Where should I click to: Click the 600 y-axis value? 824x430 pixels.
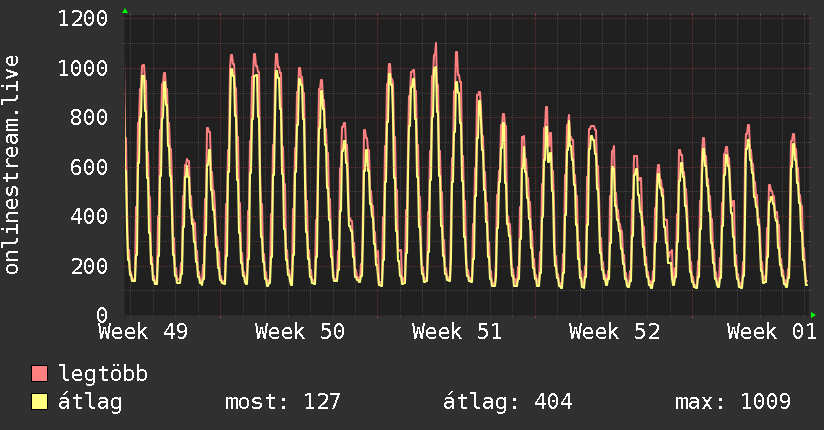(x=89, y=167)
